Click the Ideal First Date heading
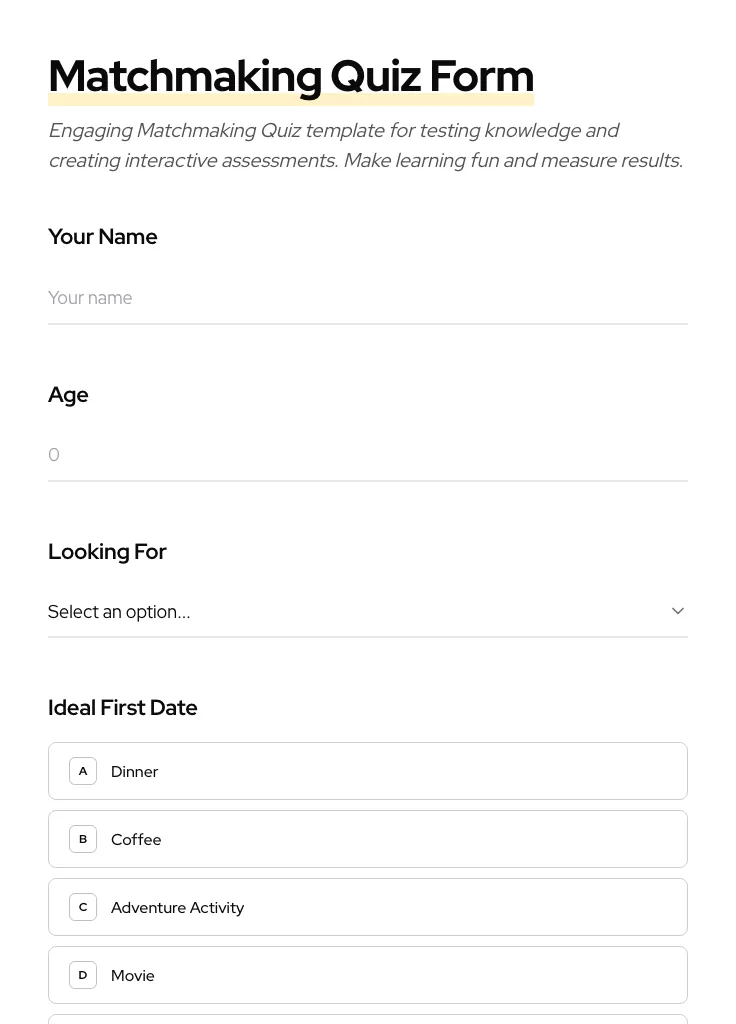Image resolution: width=736 pixels, height=1024 pixels. [x=123, y=707]
